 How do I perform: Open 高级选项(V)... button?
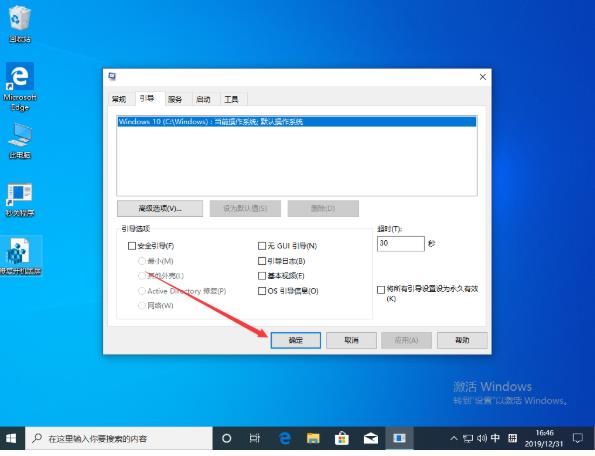tap(160, 208)
